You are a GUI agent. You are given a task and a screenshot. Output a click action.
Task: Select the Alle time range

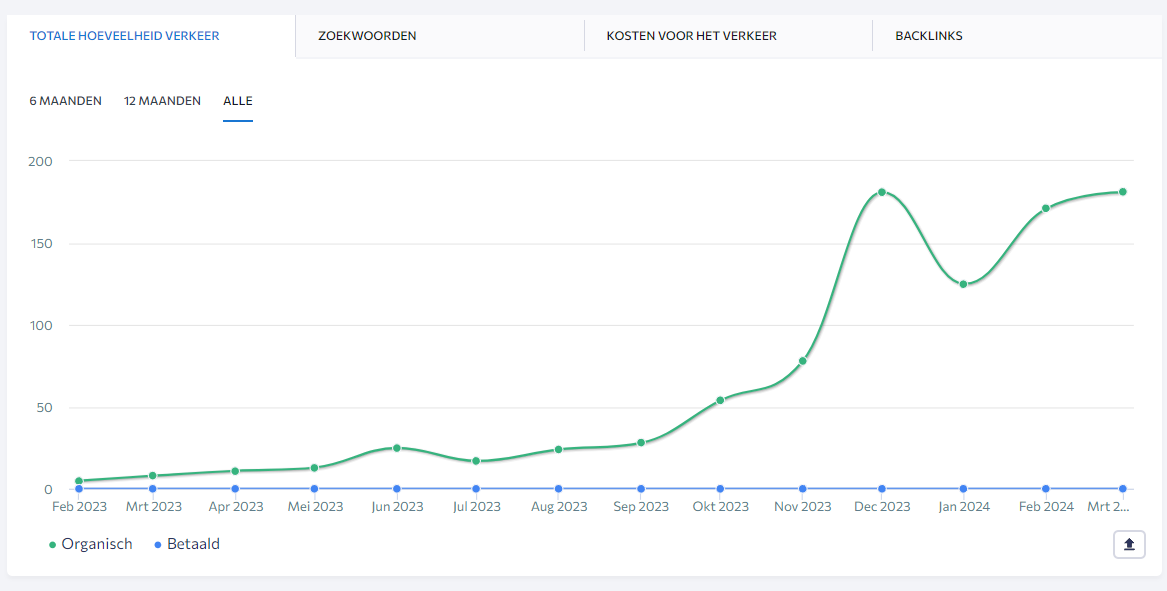tap(238, 100)
